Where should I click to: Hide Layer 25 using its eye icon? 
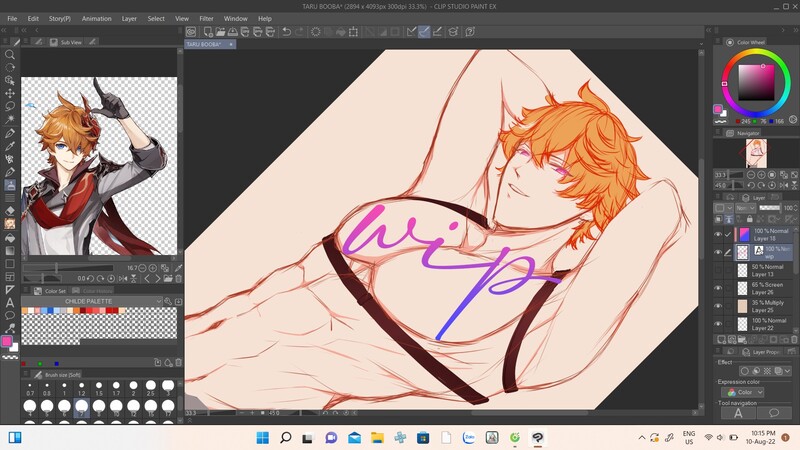pos(718,306)
